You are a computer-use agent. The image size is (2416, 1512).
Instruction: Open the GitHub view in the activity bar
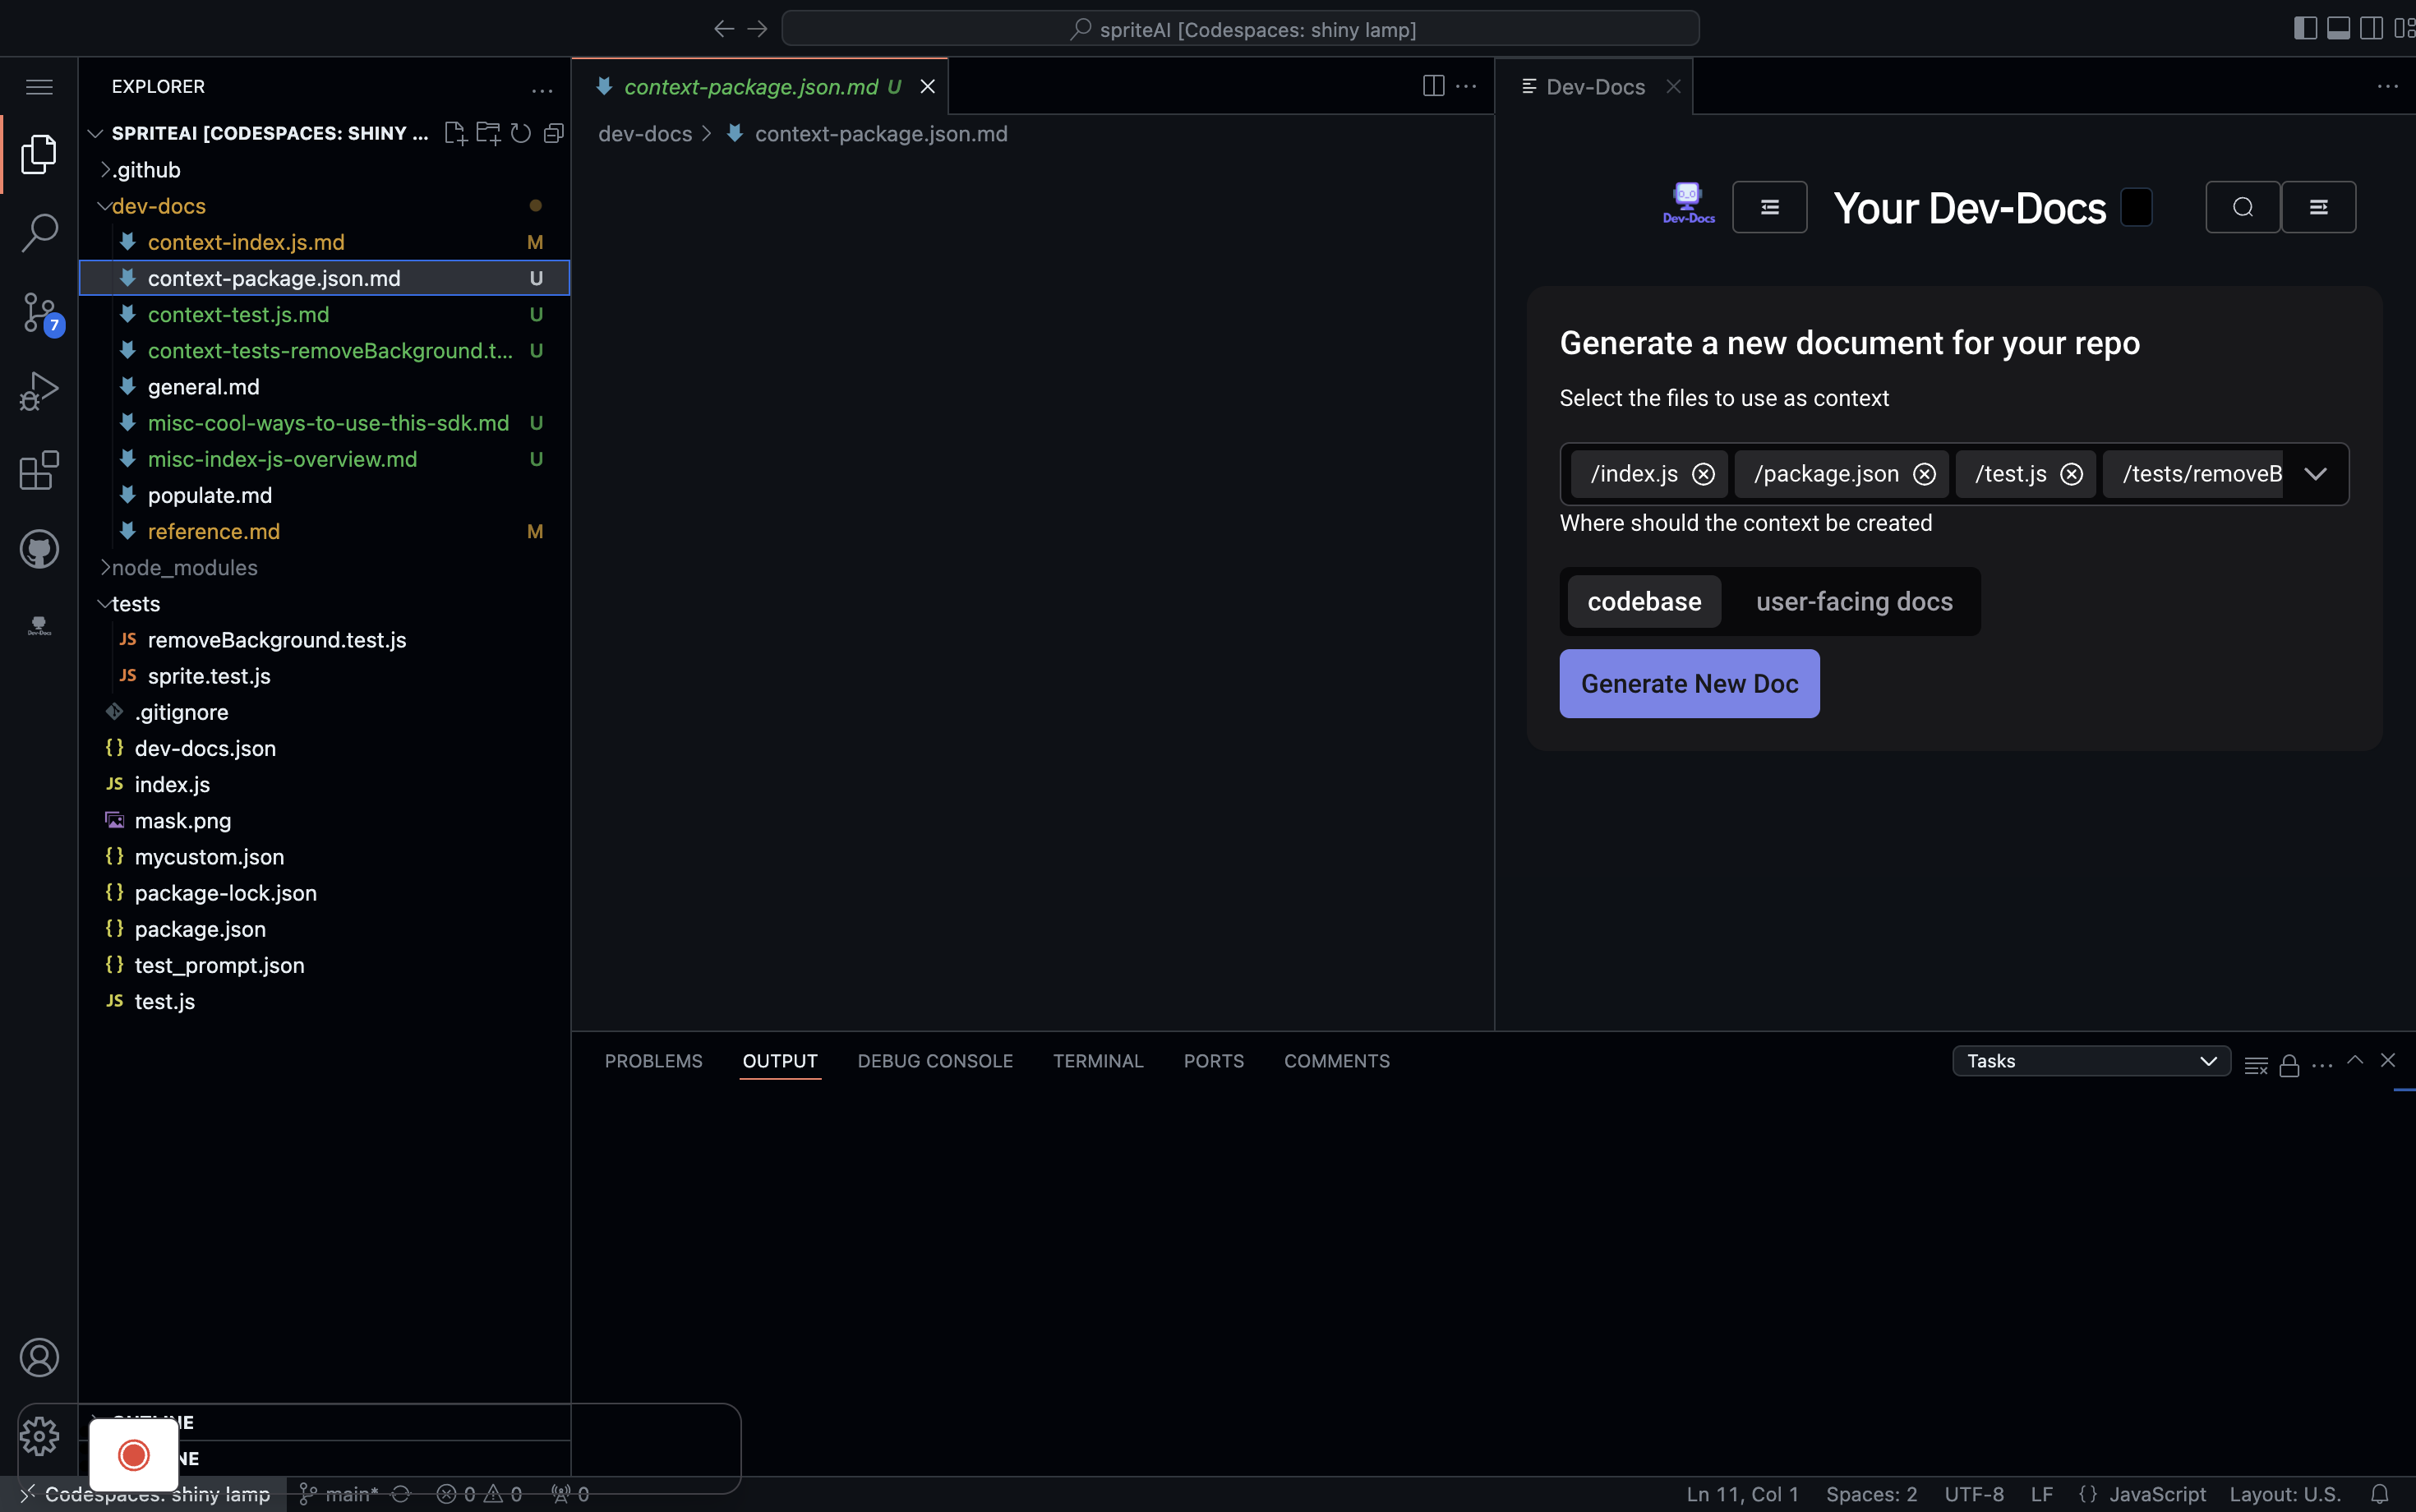coord(39,549)
